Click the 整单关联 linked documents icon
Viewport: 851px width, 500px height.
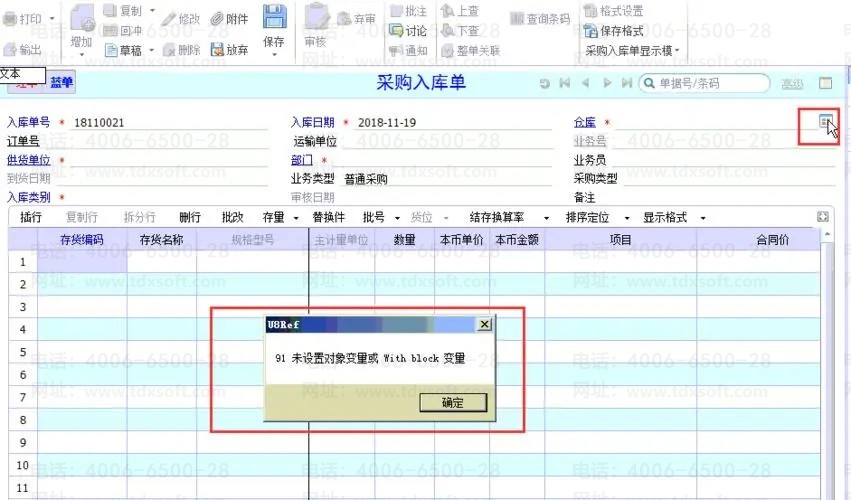pyautogui.click(x=448, y=50)
